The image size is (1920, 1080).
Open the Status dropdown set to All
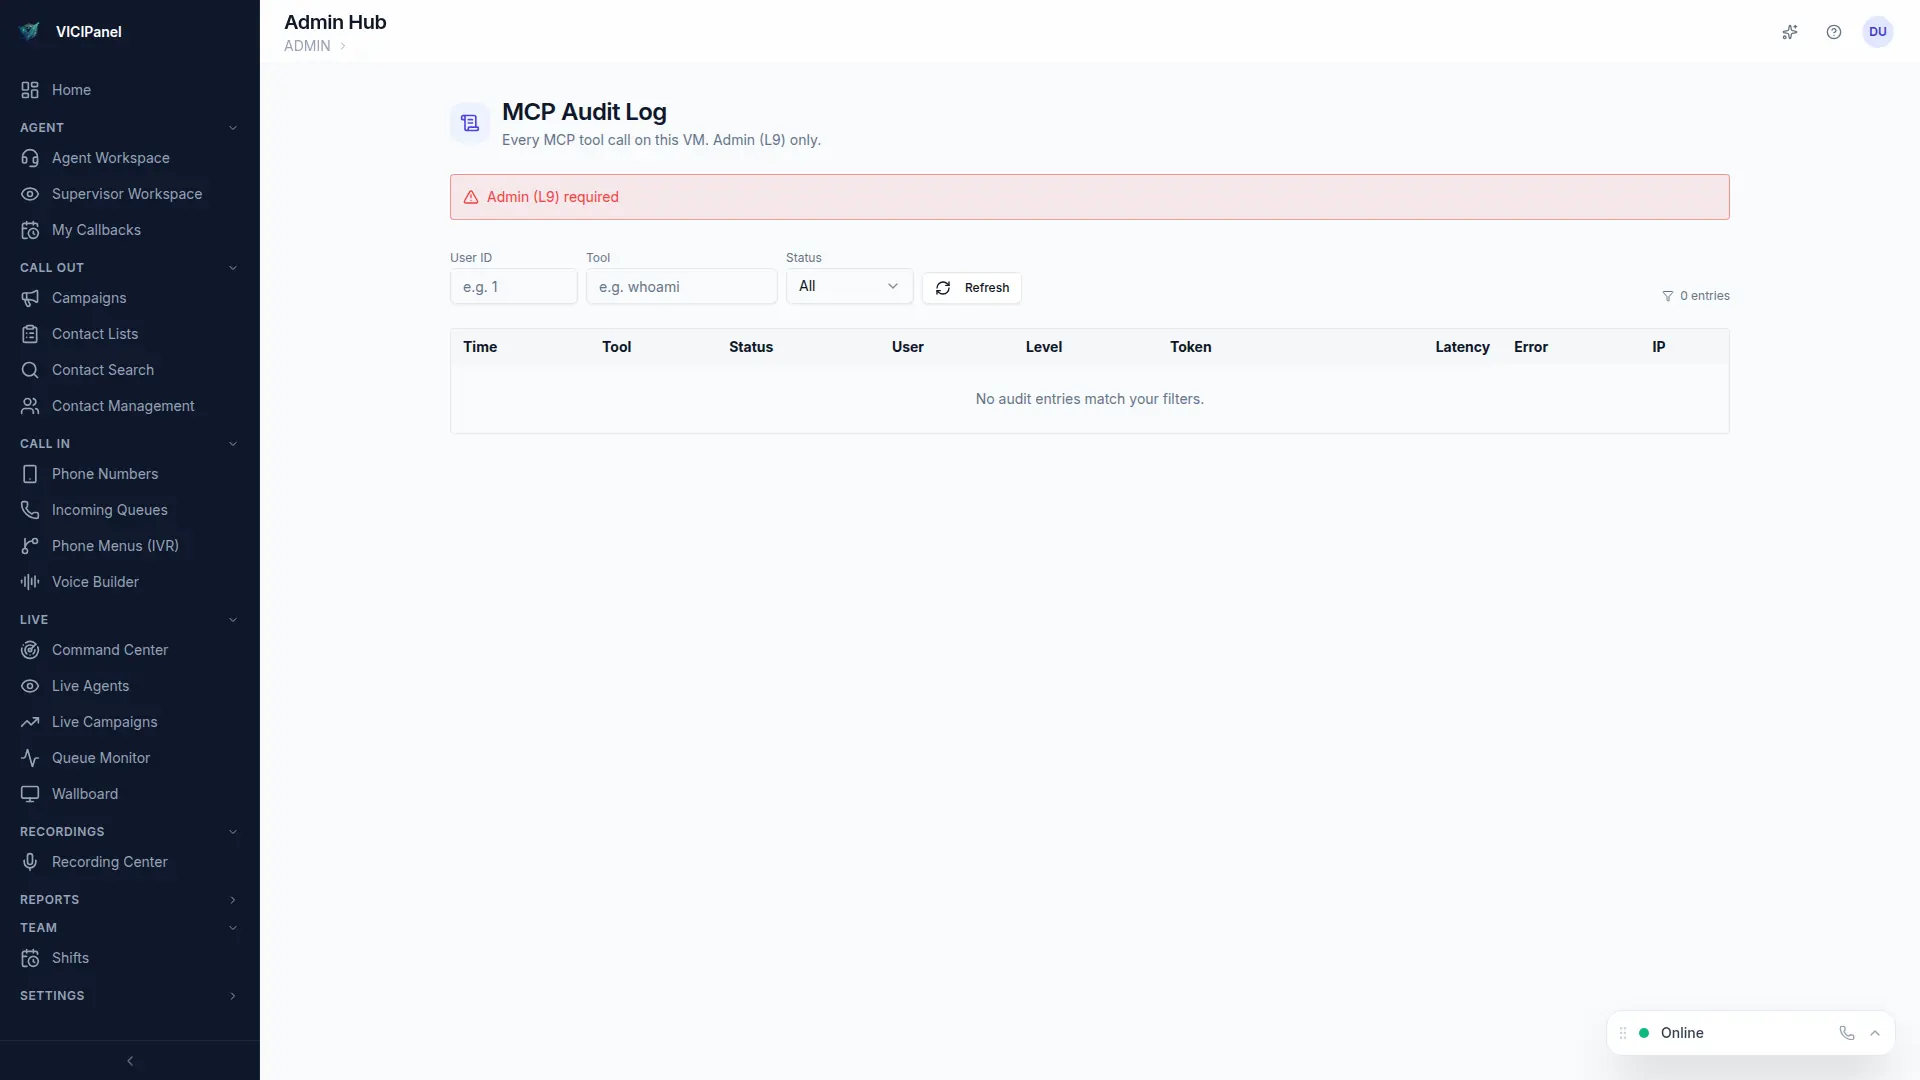click(x=848, y=286)
